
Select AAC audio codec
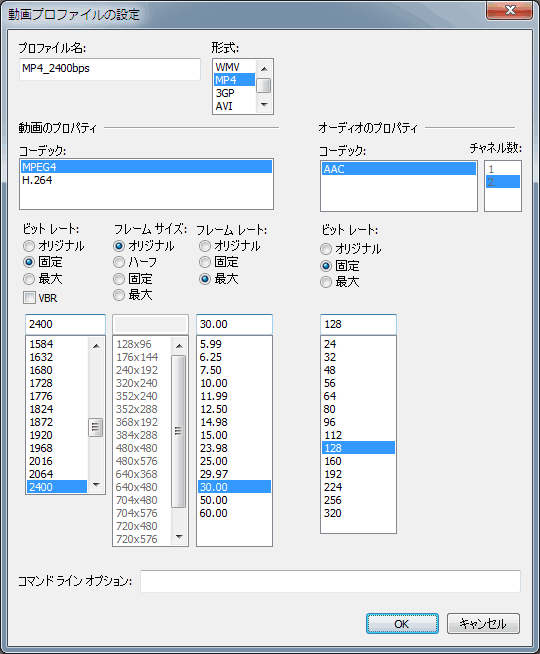pos(399,169)
